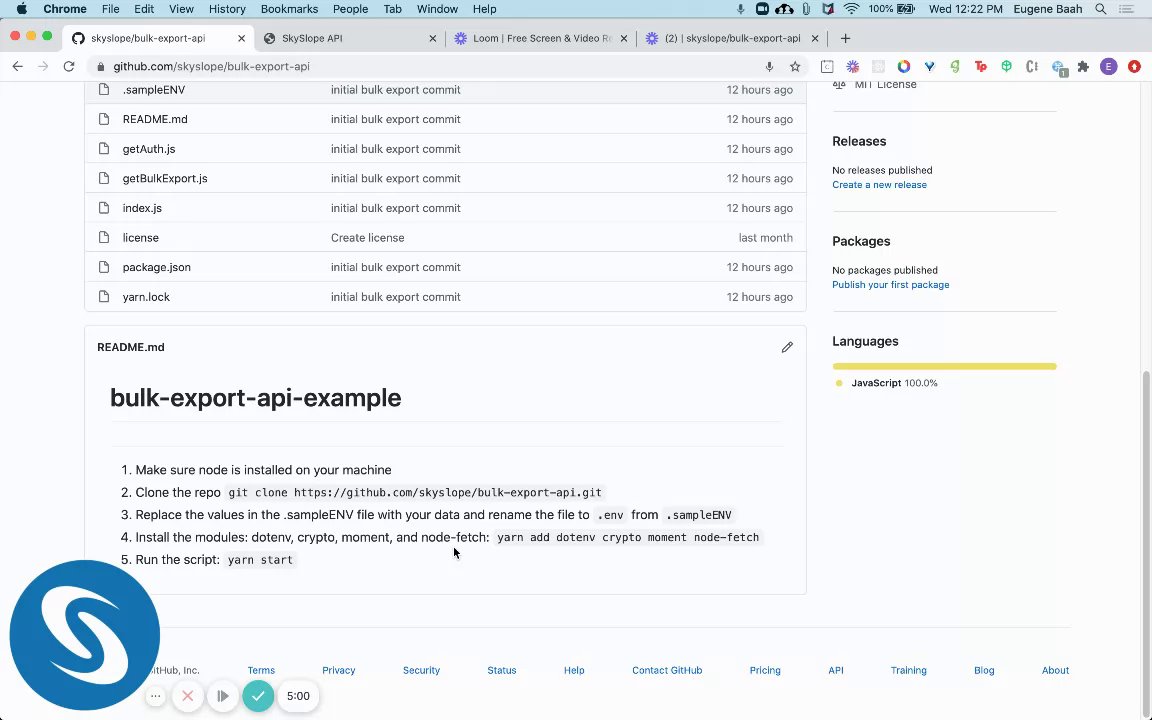The image size is (1152, 720).
Task: Bookmark this page with the star icon
Action: [795, 67]
